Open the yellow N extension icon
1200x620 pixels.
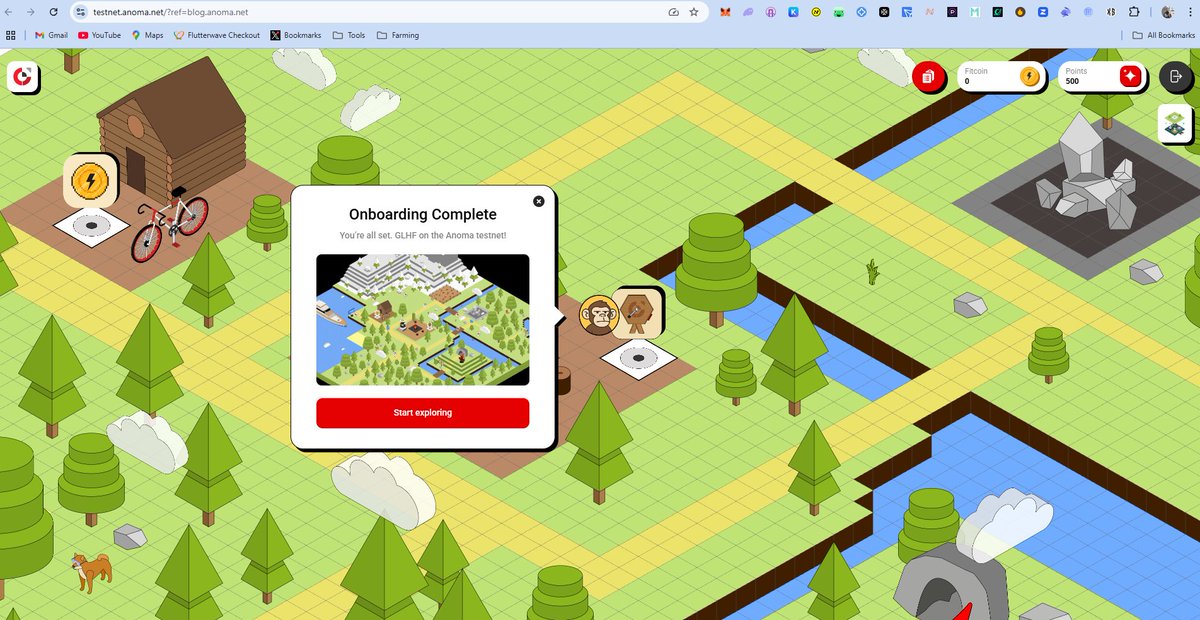tap(816, 12)
